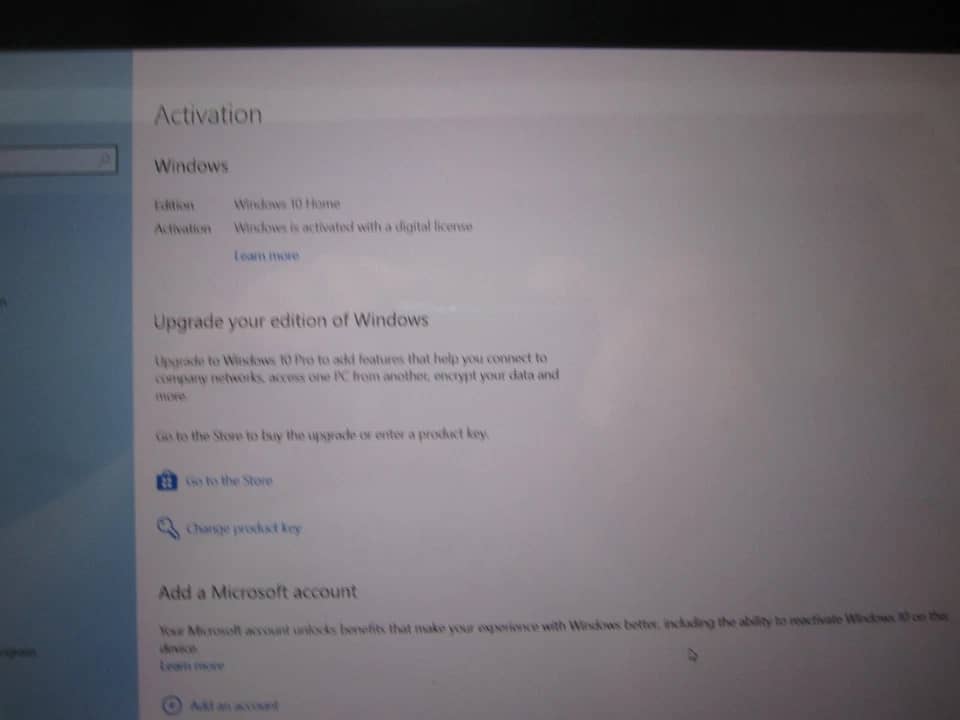
Task: Open the Learn more link under Activation
Action: click(266, 255)
